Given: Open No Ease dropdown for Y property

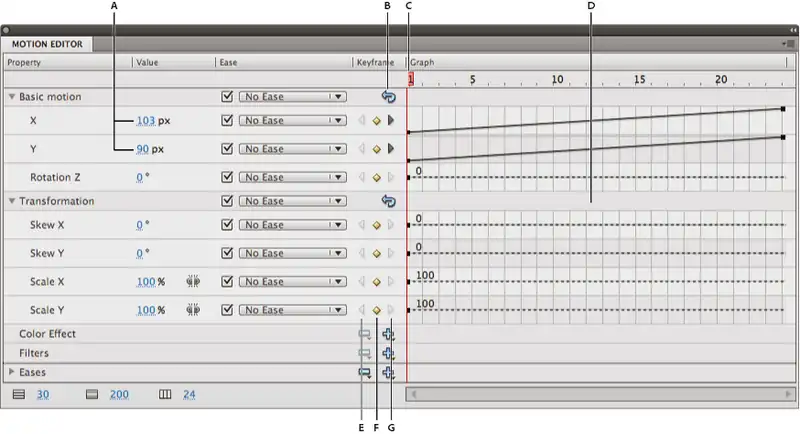Looking at the screenshot, I should pos(291,149).
